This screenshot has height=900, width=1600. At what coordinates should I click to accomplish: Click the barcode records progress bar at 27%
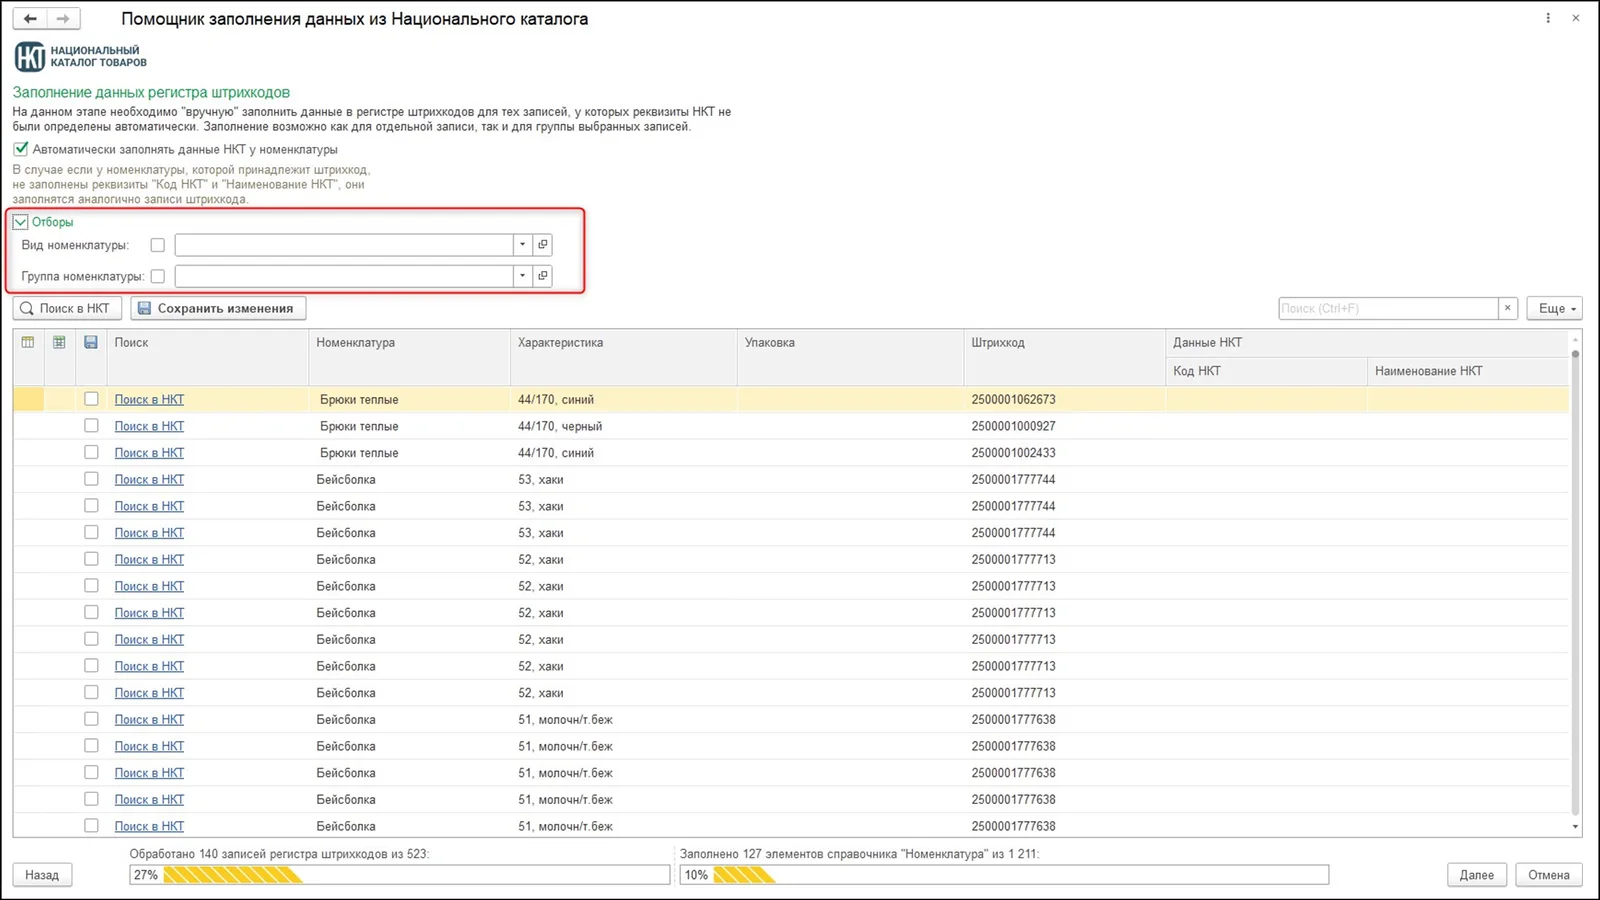pos(400,875)
